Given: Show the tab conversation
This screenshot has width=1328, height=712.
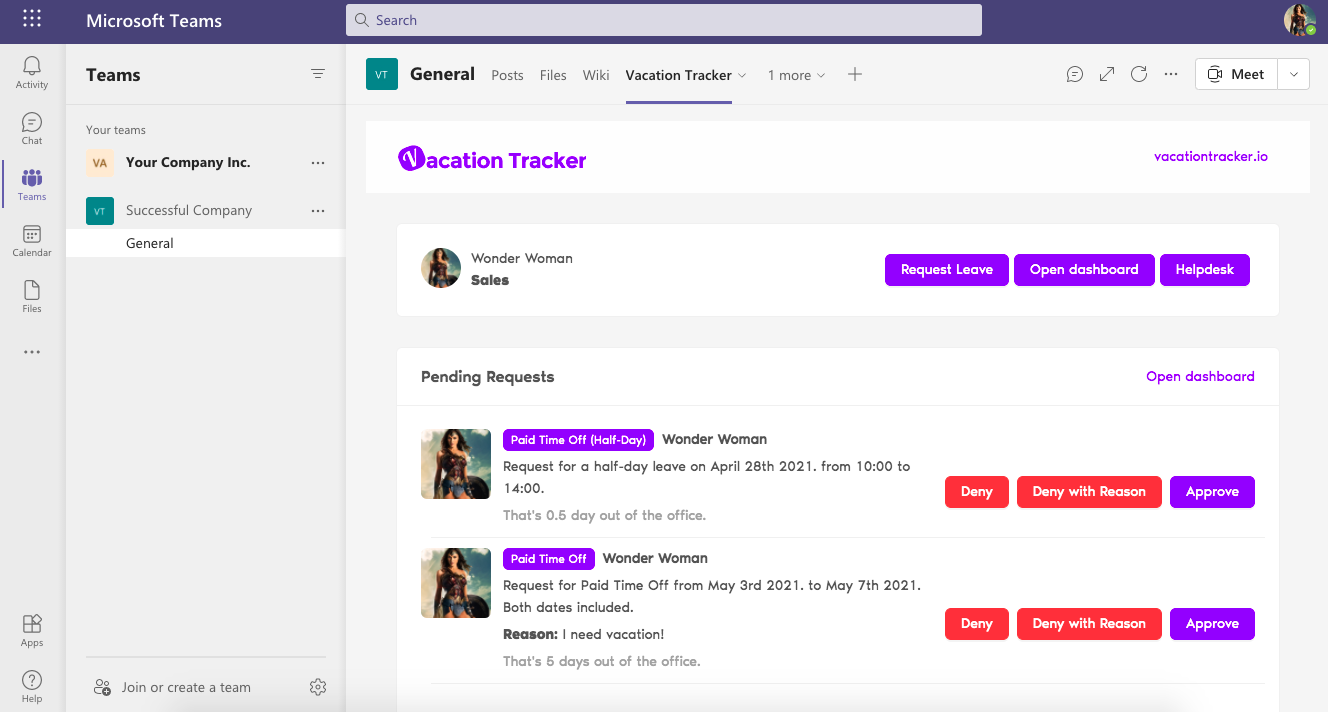Looking at the screenshot, I should pos(1075,74).
